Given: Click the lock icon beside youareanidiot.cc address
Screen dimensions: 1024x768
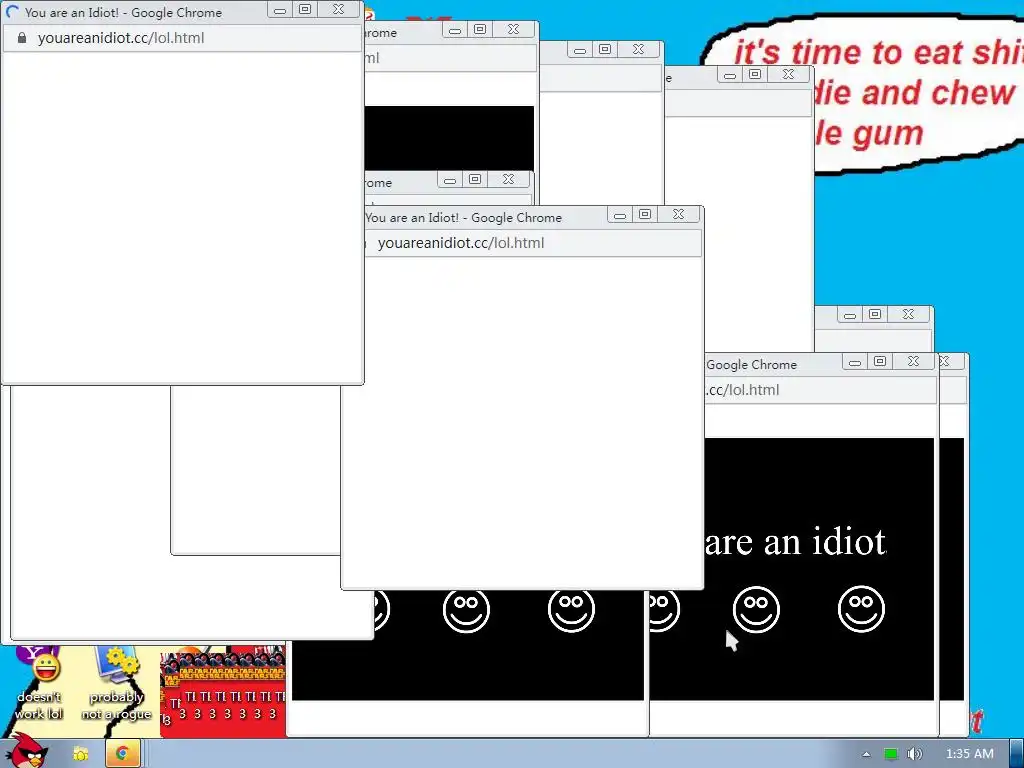Looking at the screenshot, I should [22, 38].
